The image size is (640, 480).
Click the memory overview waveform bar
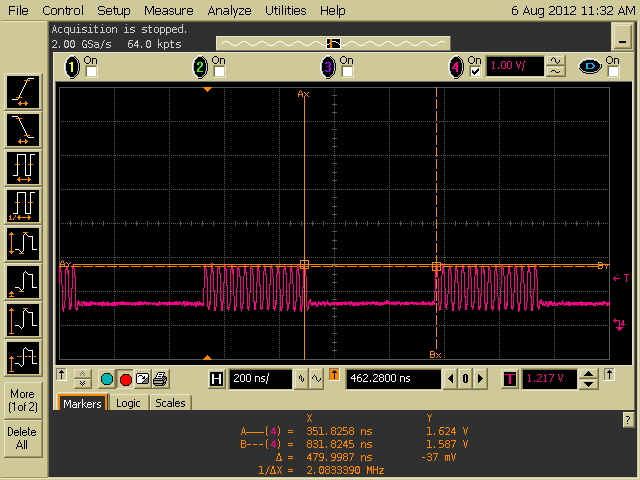[x=333, y=43]
